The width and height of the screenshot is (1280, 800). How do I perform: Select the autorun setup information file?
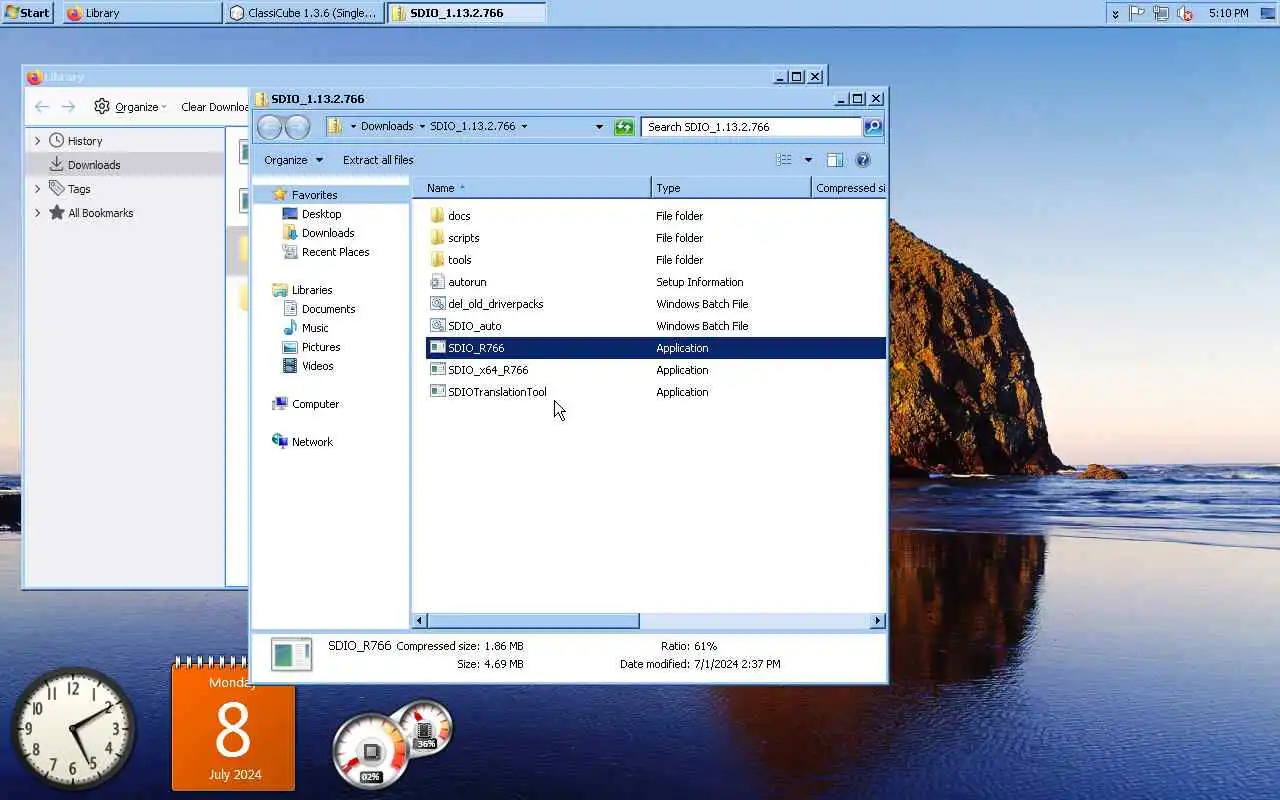[x=467, y=282]
